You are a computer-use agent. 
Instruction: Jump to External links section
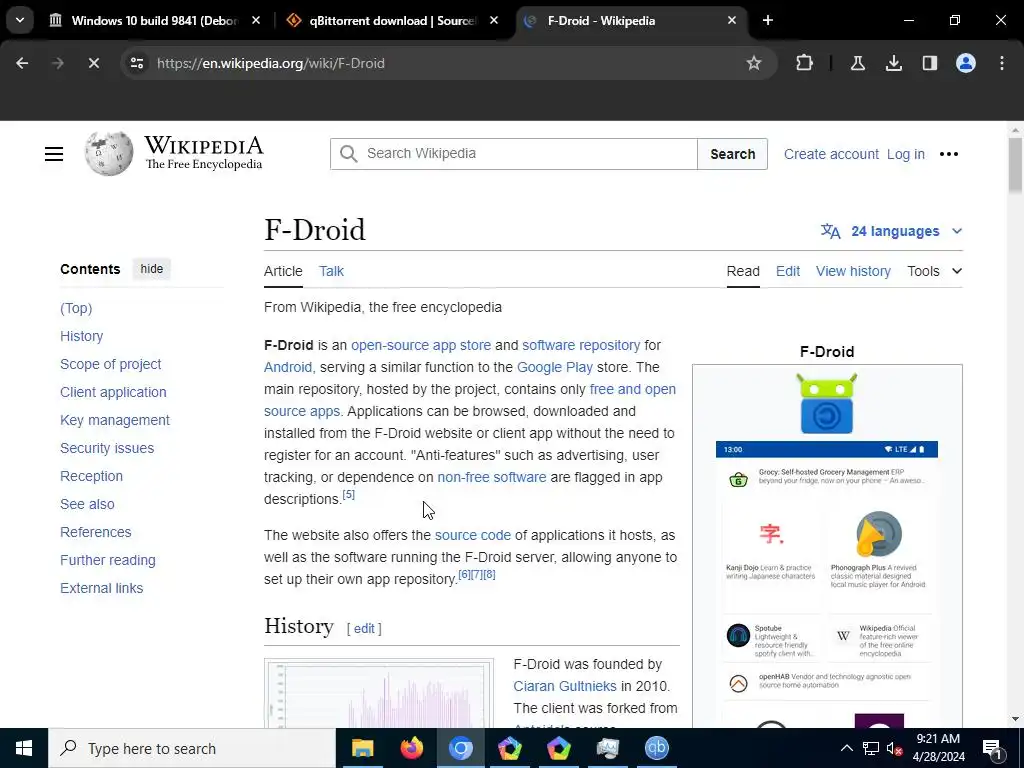pos(101,588)
